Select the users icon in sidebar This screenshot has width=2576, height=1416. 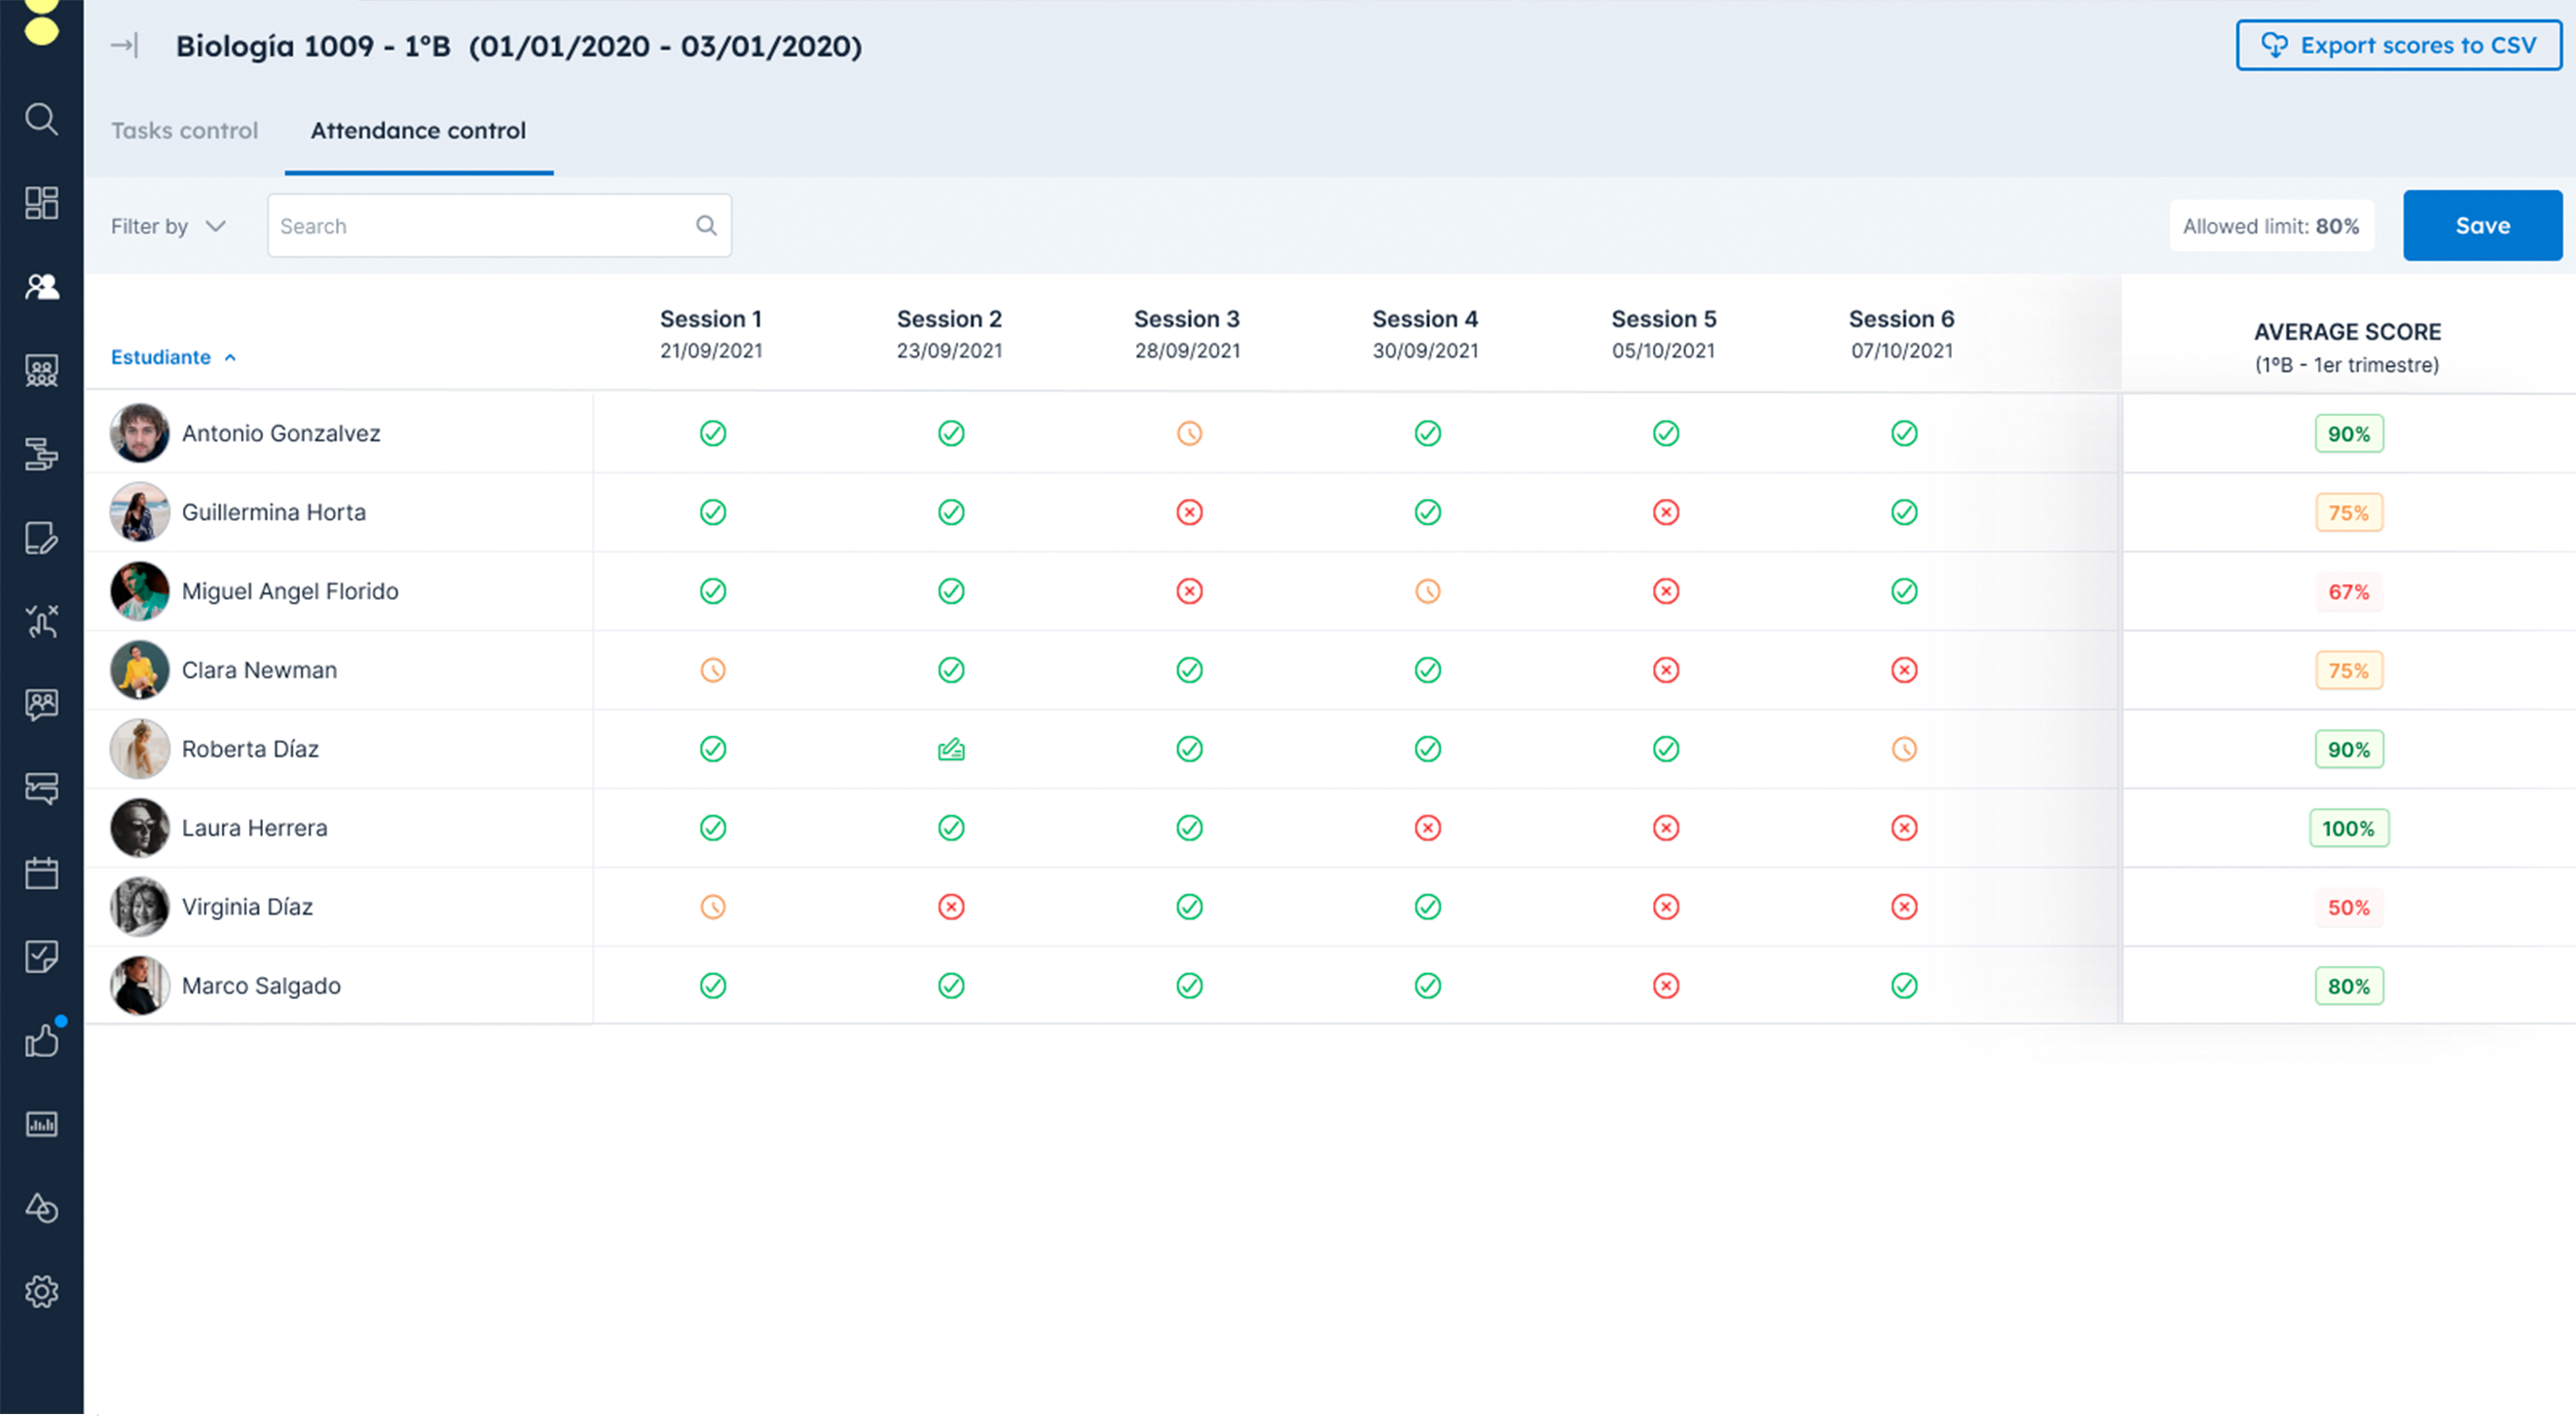[41, 287]
